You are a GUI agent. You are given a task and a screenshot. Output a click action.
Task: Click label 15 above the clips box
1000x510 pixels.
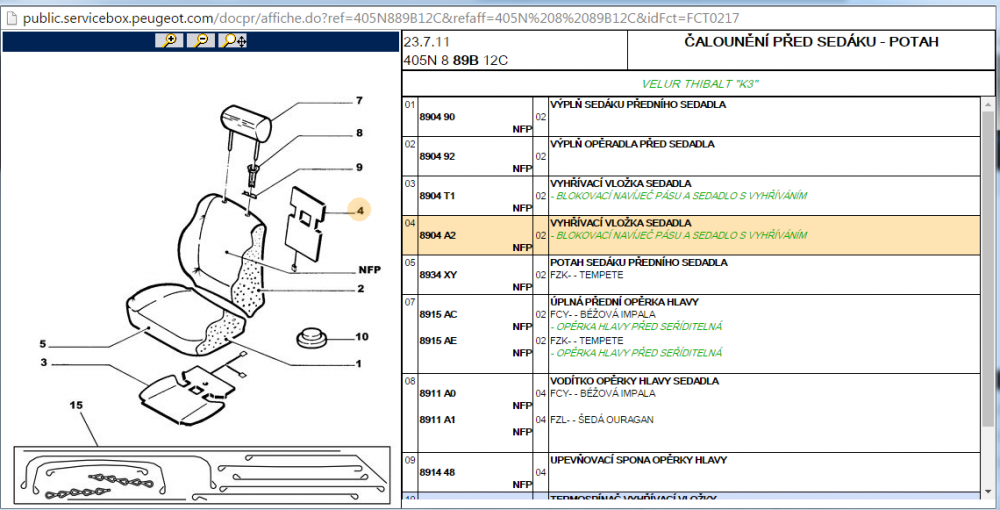[x=76, y=405]
